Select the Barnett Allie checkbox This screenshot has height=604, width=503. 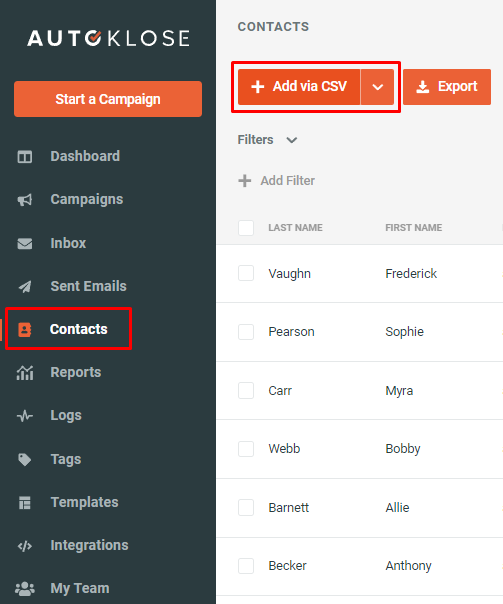[x=246, y=507]
